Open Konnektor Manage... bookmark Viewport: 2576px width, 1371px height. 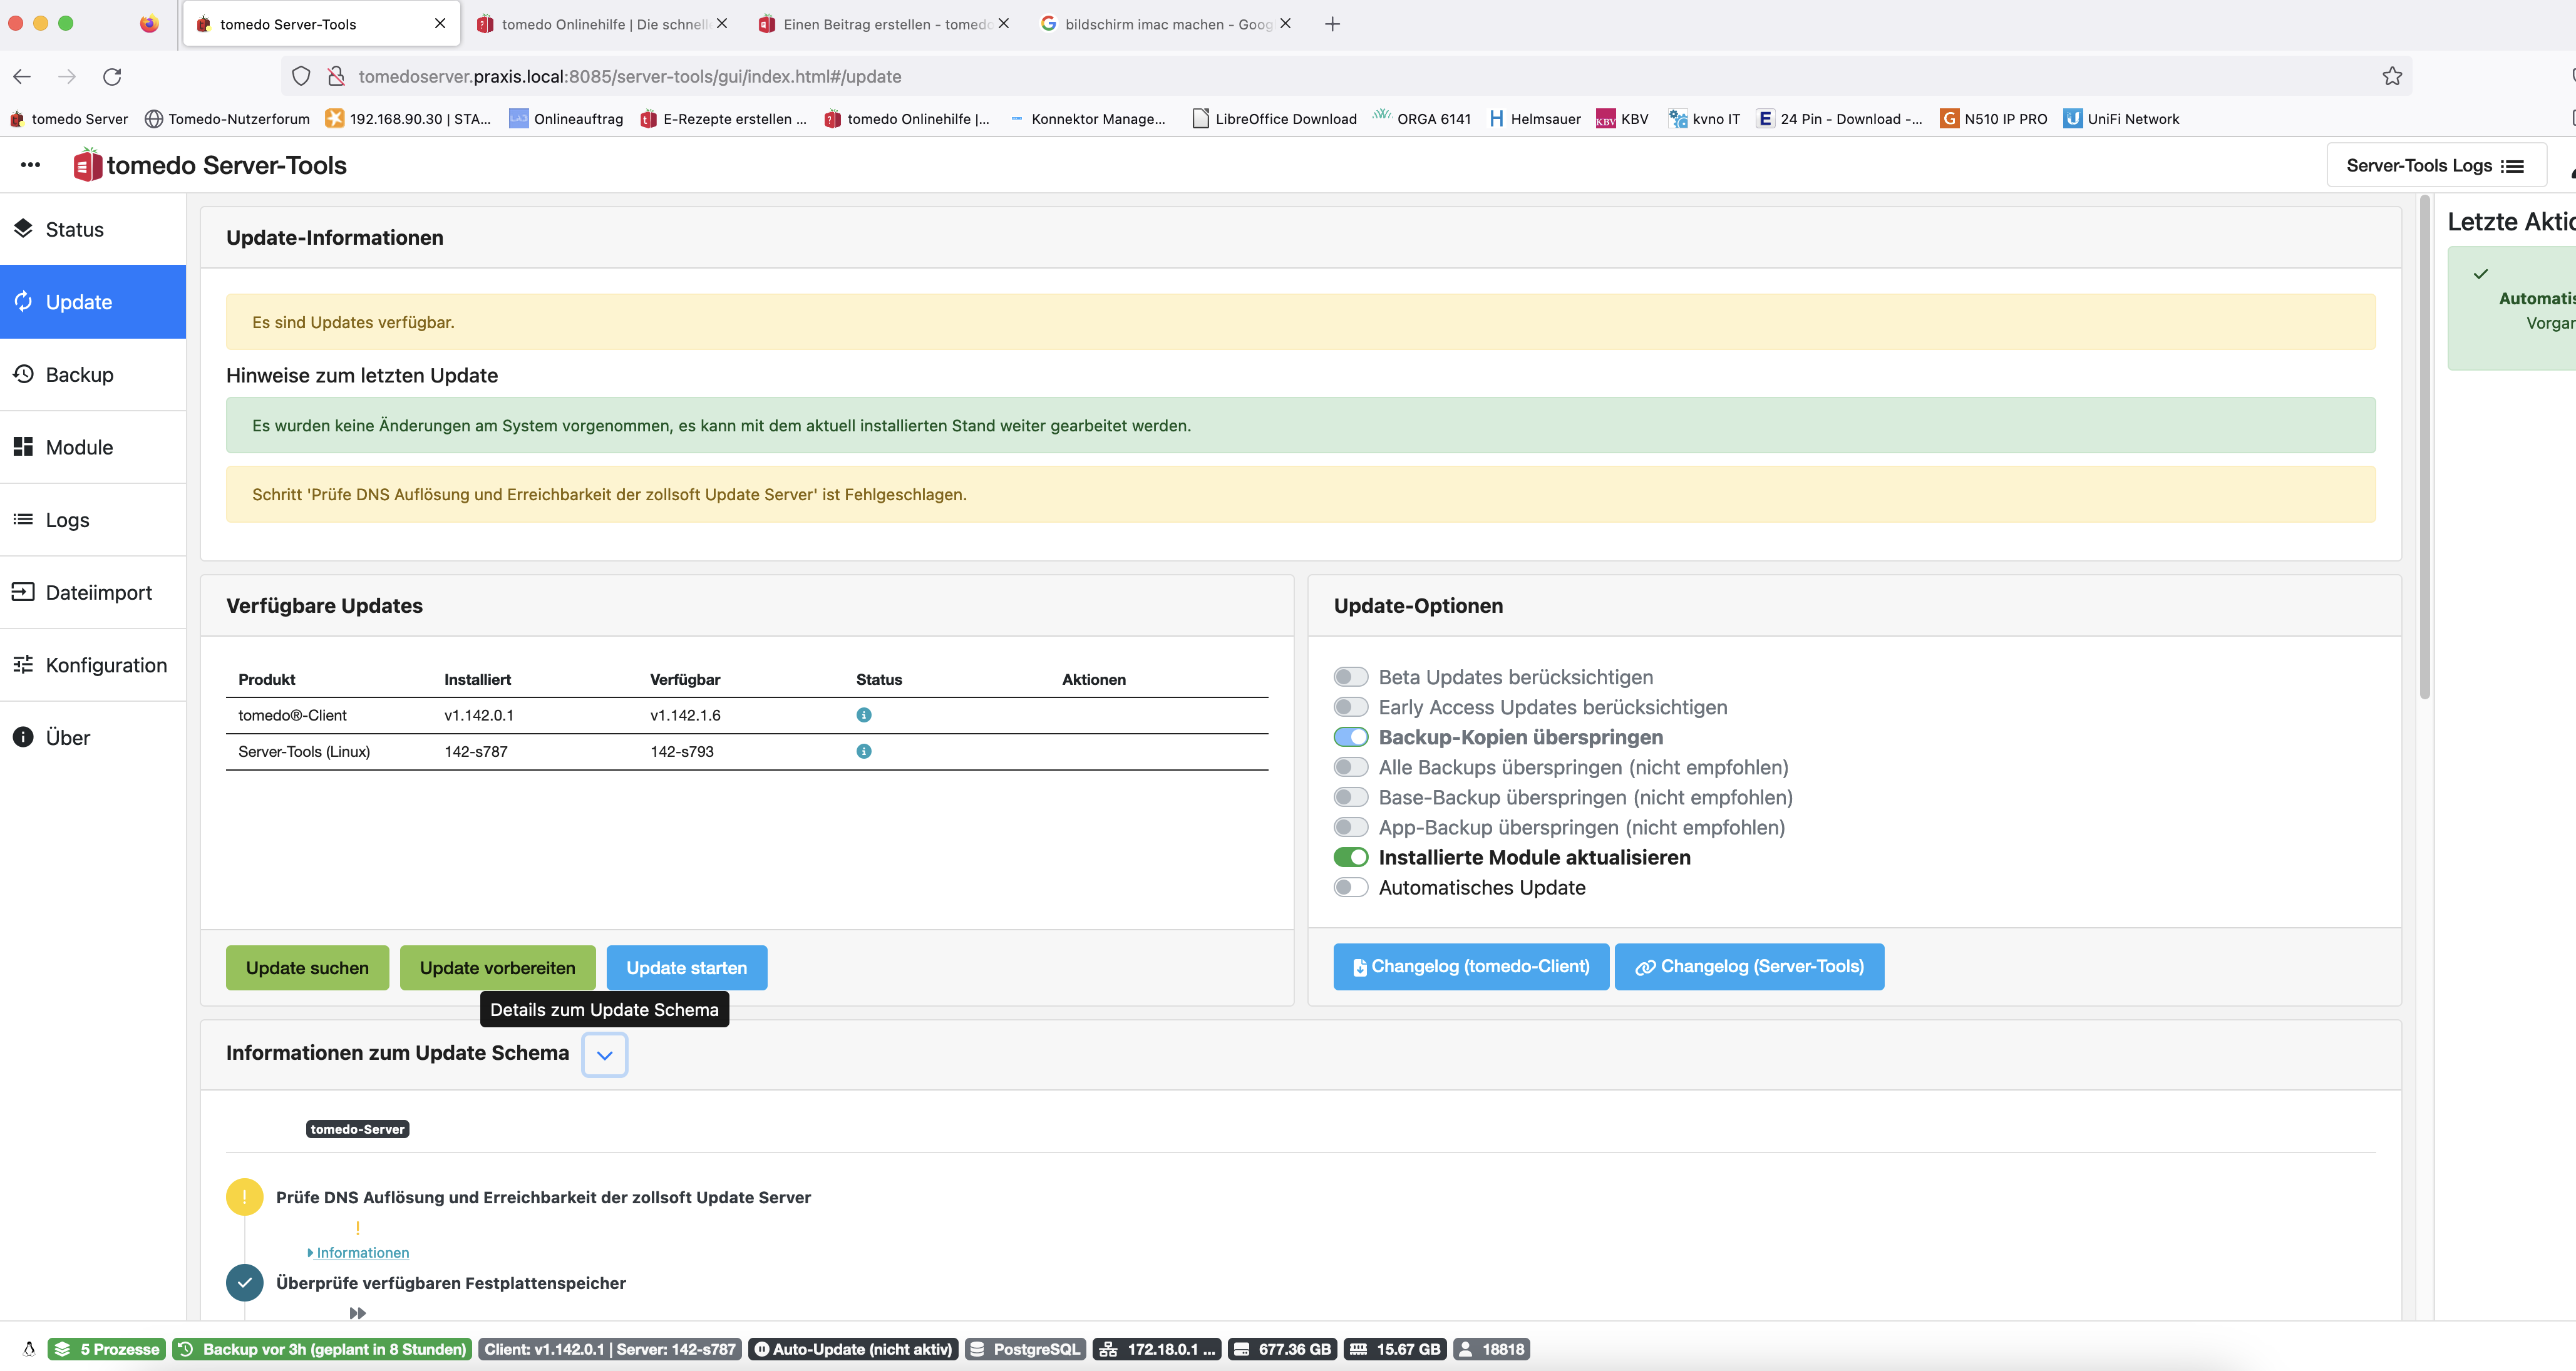click(x=1087, y=118)
